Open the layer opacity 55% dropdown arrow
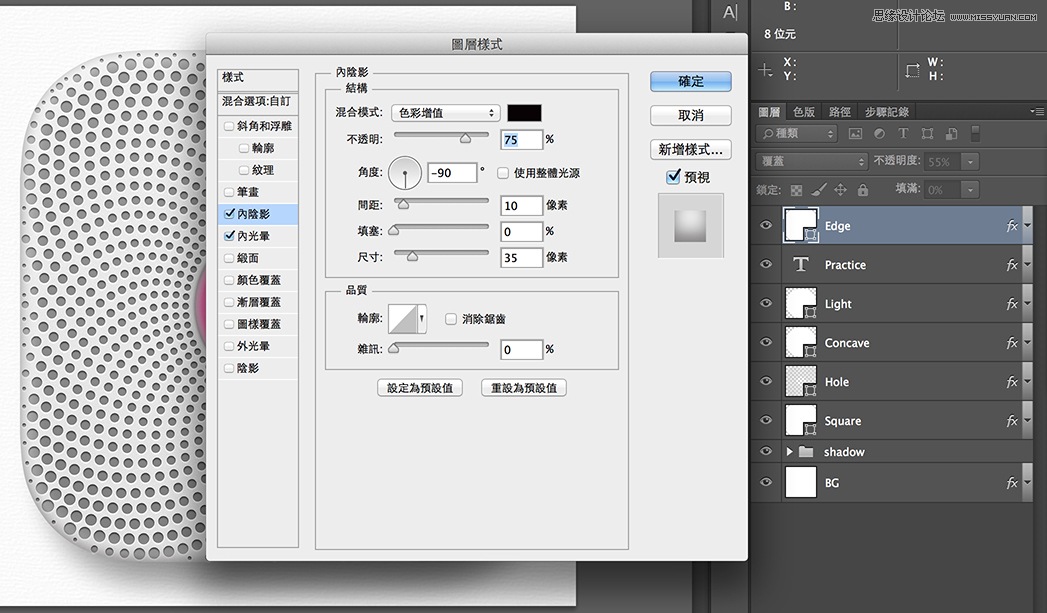The image size is (1047, 613). click(970, 162)
